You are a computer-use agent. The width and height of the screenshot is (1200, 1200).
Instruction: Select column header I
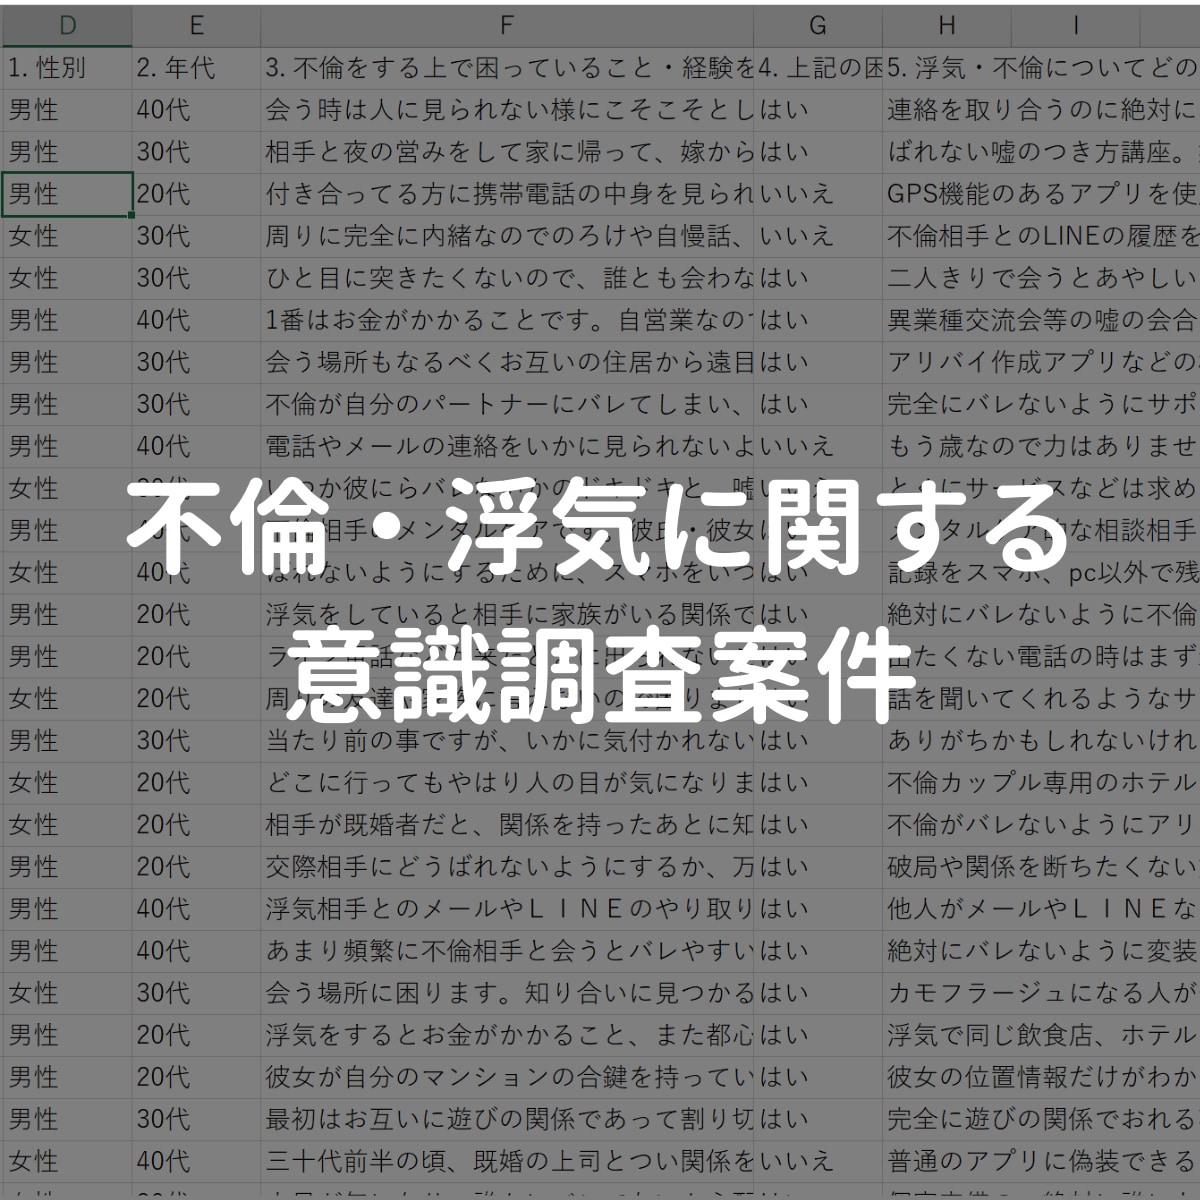1076,26
